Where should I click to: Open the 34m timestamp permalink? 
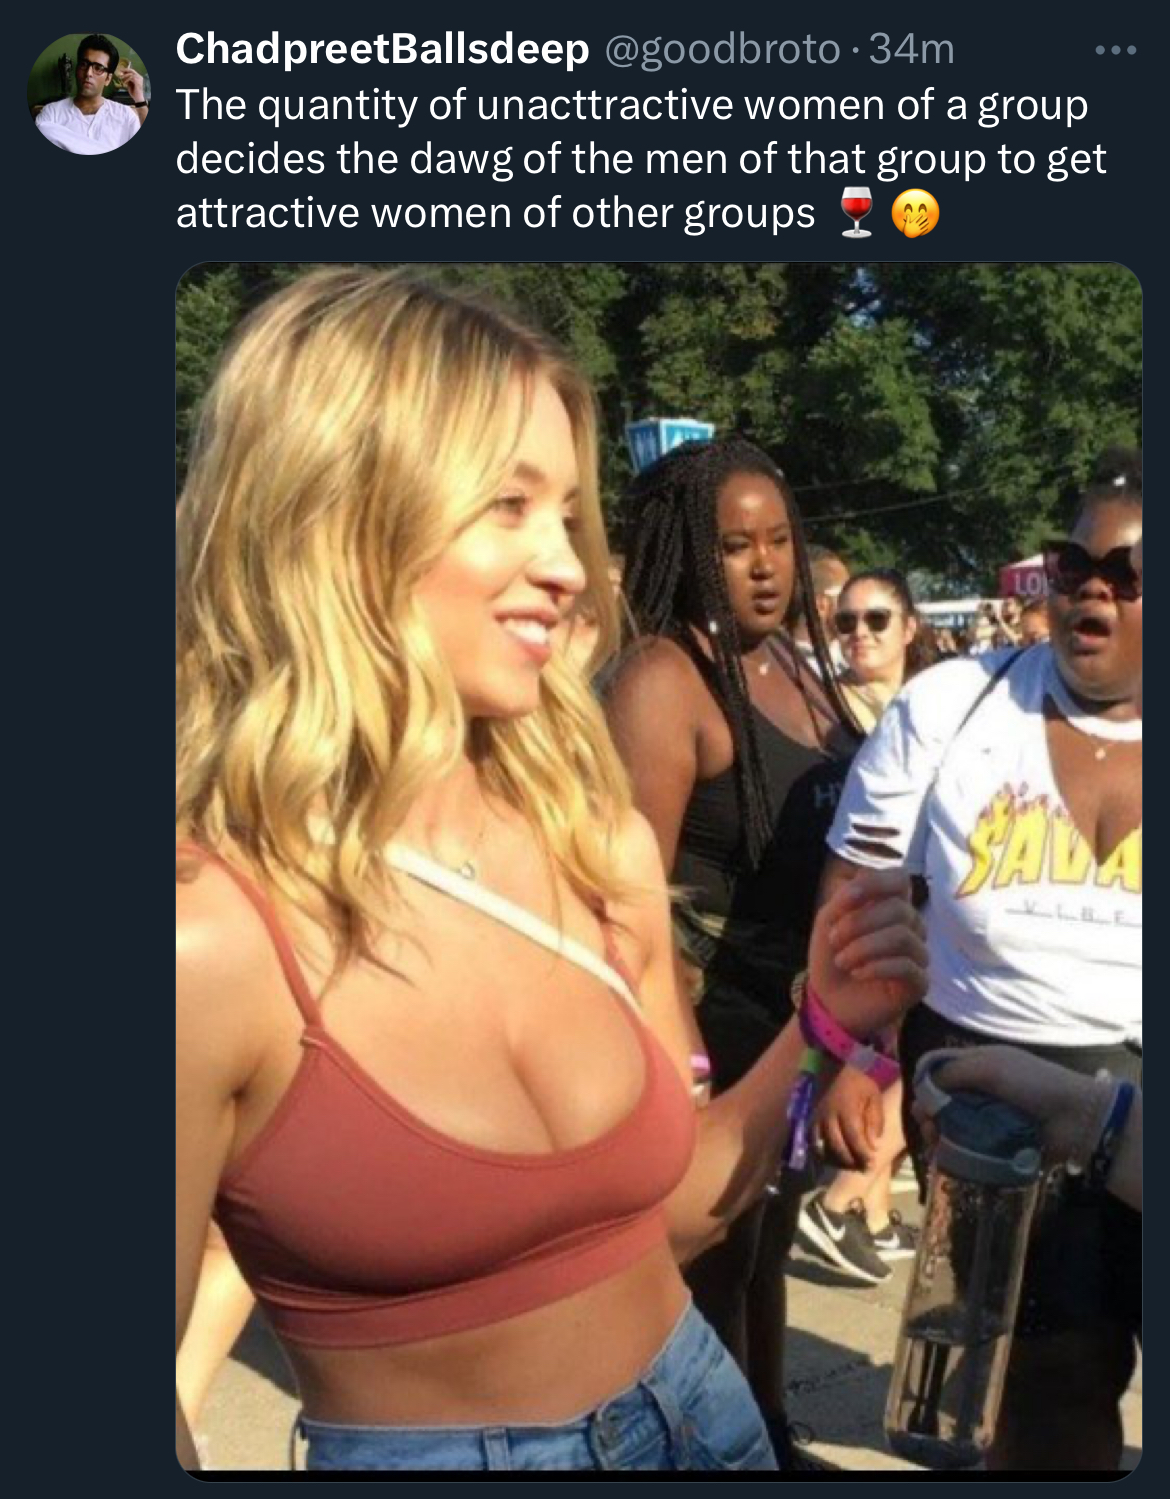(911, 49)
